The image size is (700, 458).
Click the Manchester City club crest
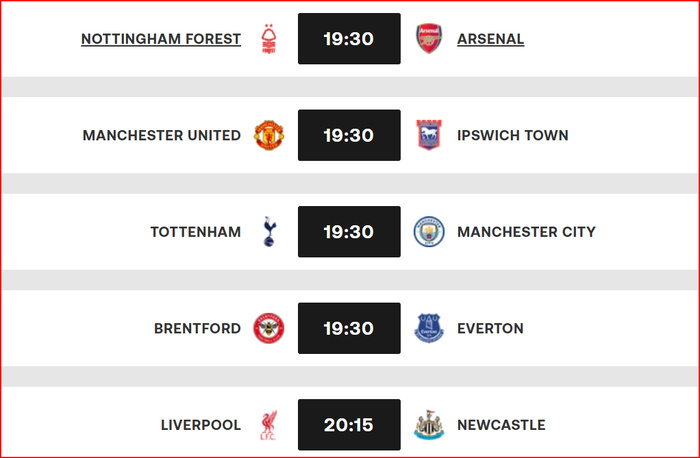coord(429,232)
